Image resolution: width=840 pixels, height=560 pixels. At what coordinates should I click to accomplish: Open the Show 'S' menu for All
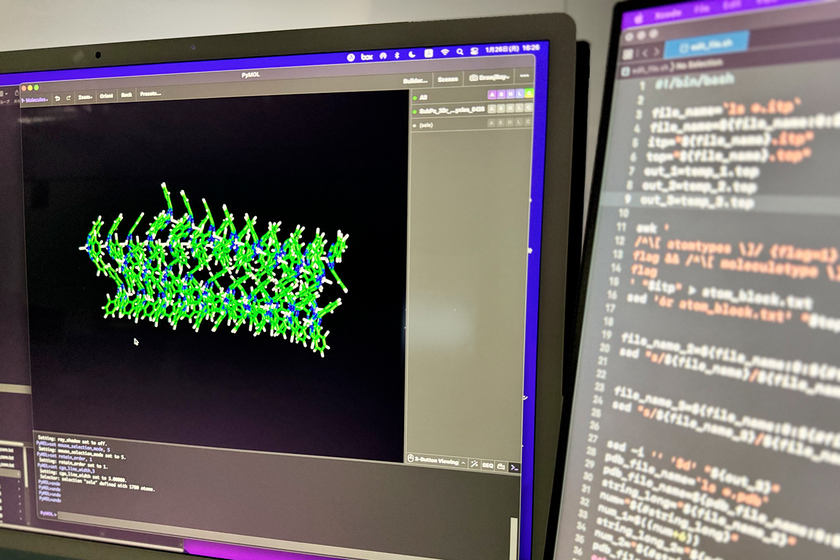499,94
